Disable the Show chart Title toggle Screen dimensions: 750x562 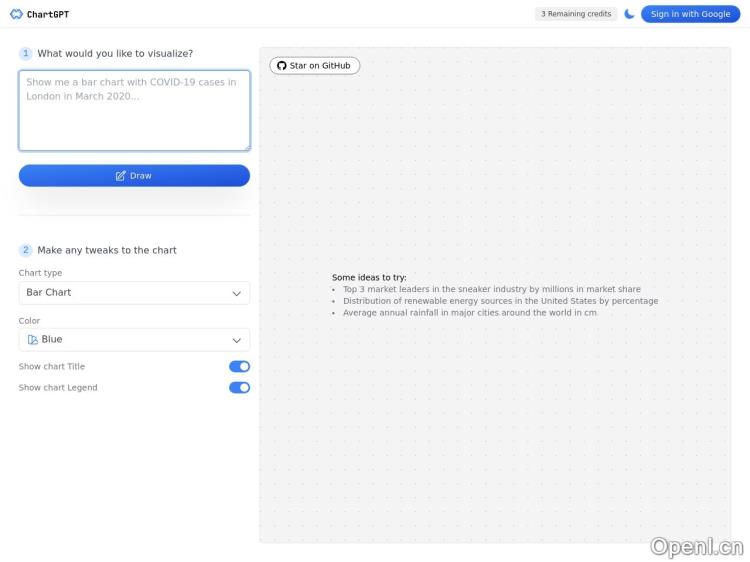[x=239, y=367]
